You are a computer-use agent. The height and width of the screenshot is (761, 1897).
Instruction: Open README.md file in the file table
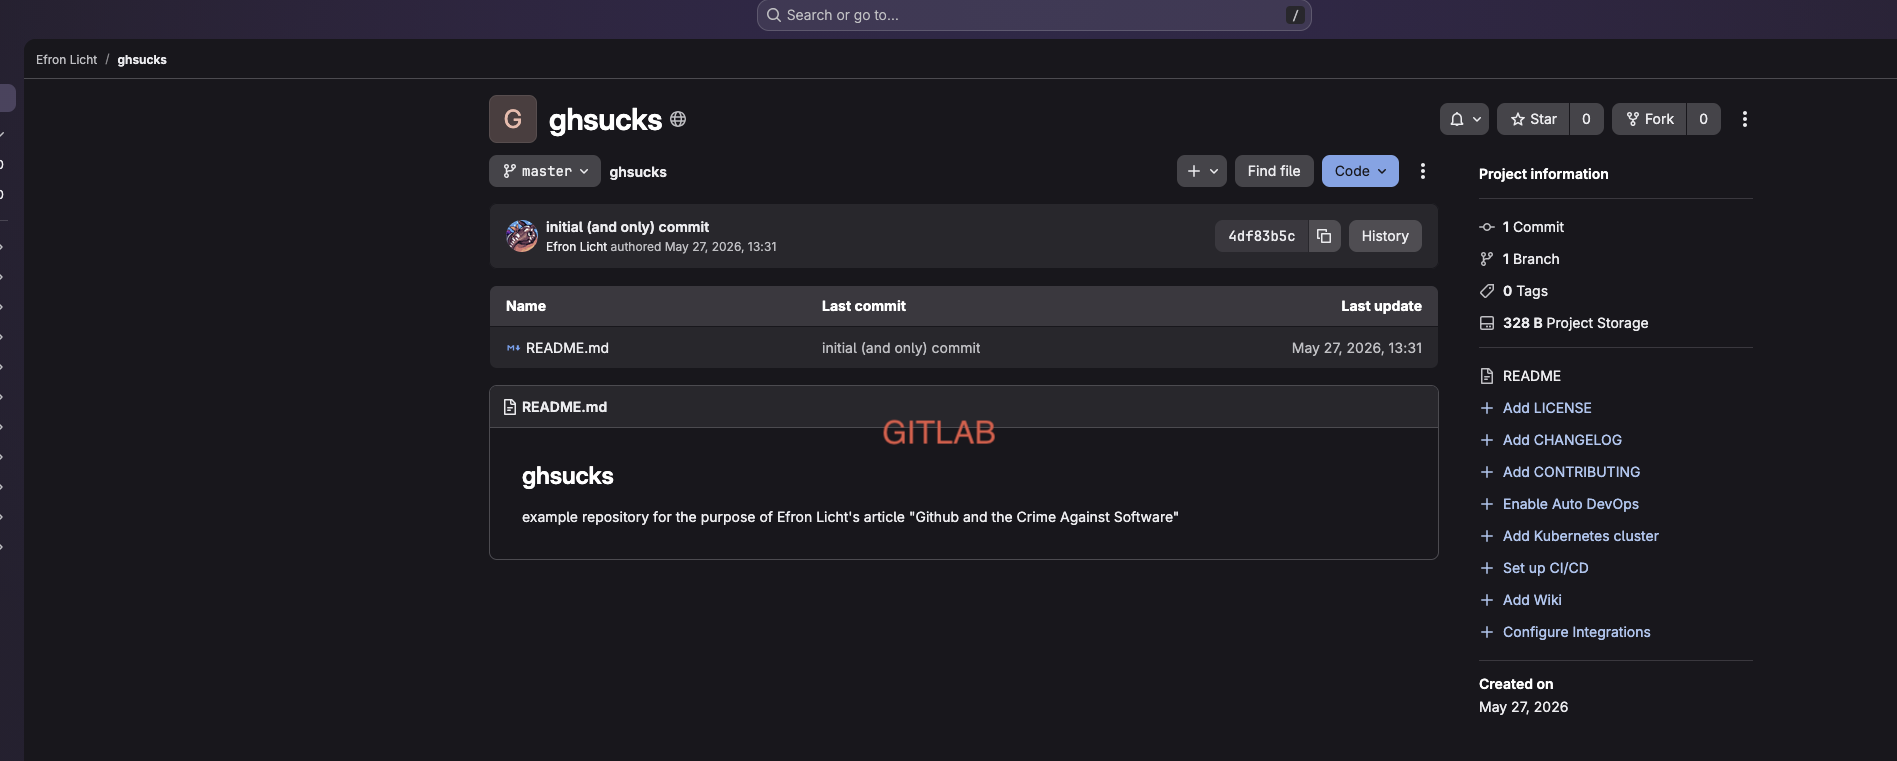click(x=567, y=348)
